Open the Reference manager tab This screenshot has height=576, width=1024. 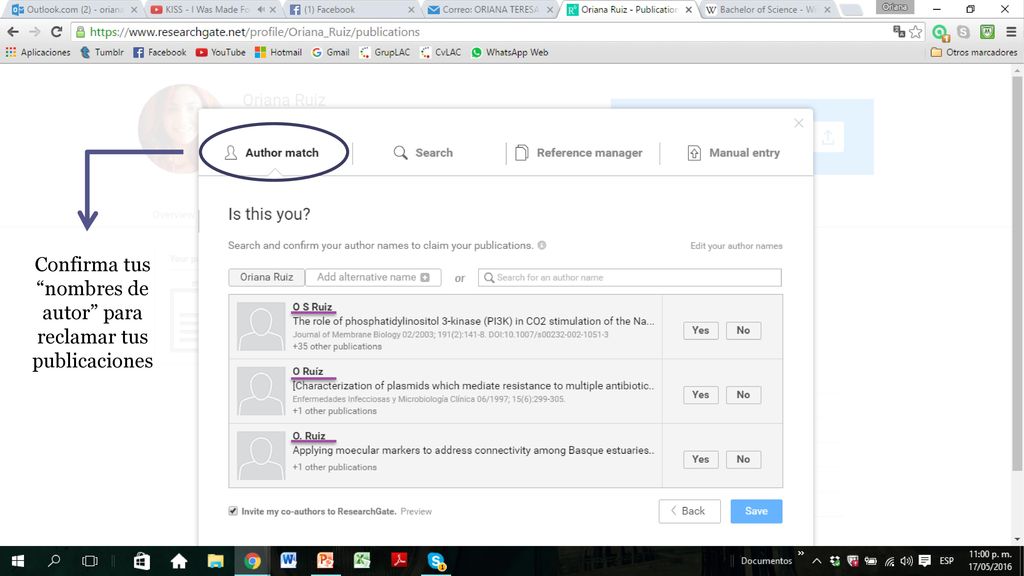point(579,153)
